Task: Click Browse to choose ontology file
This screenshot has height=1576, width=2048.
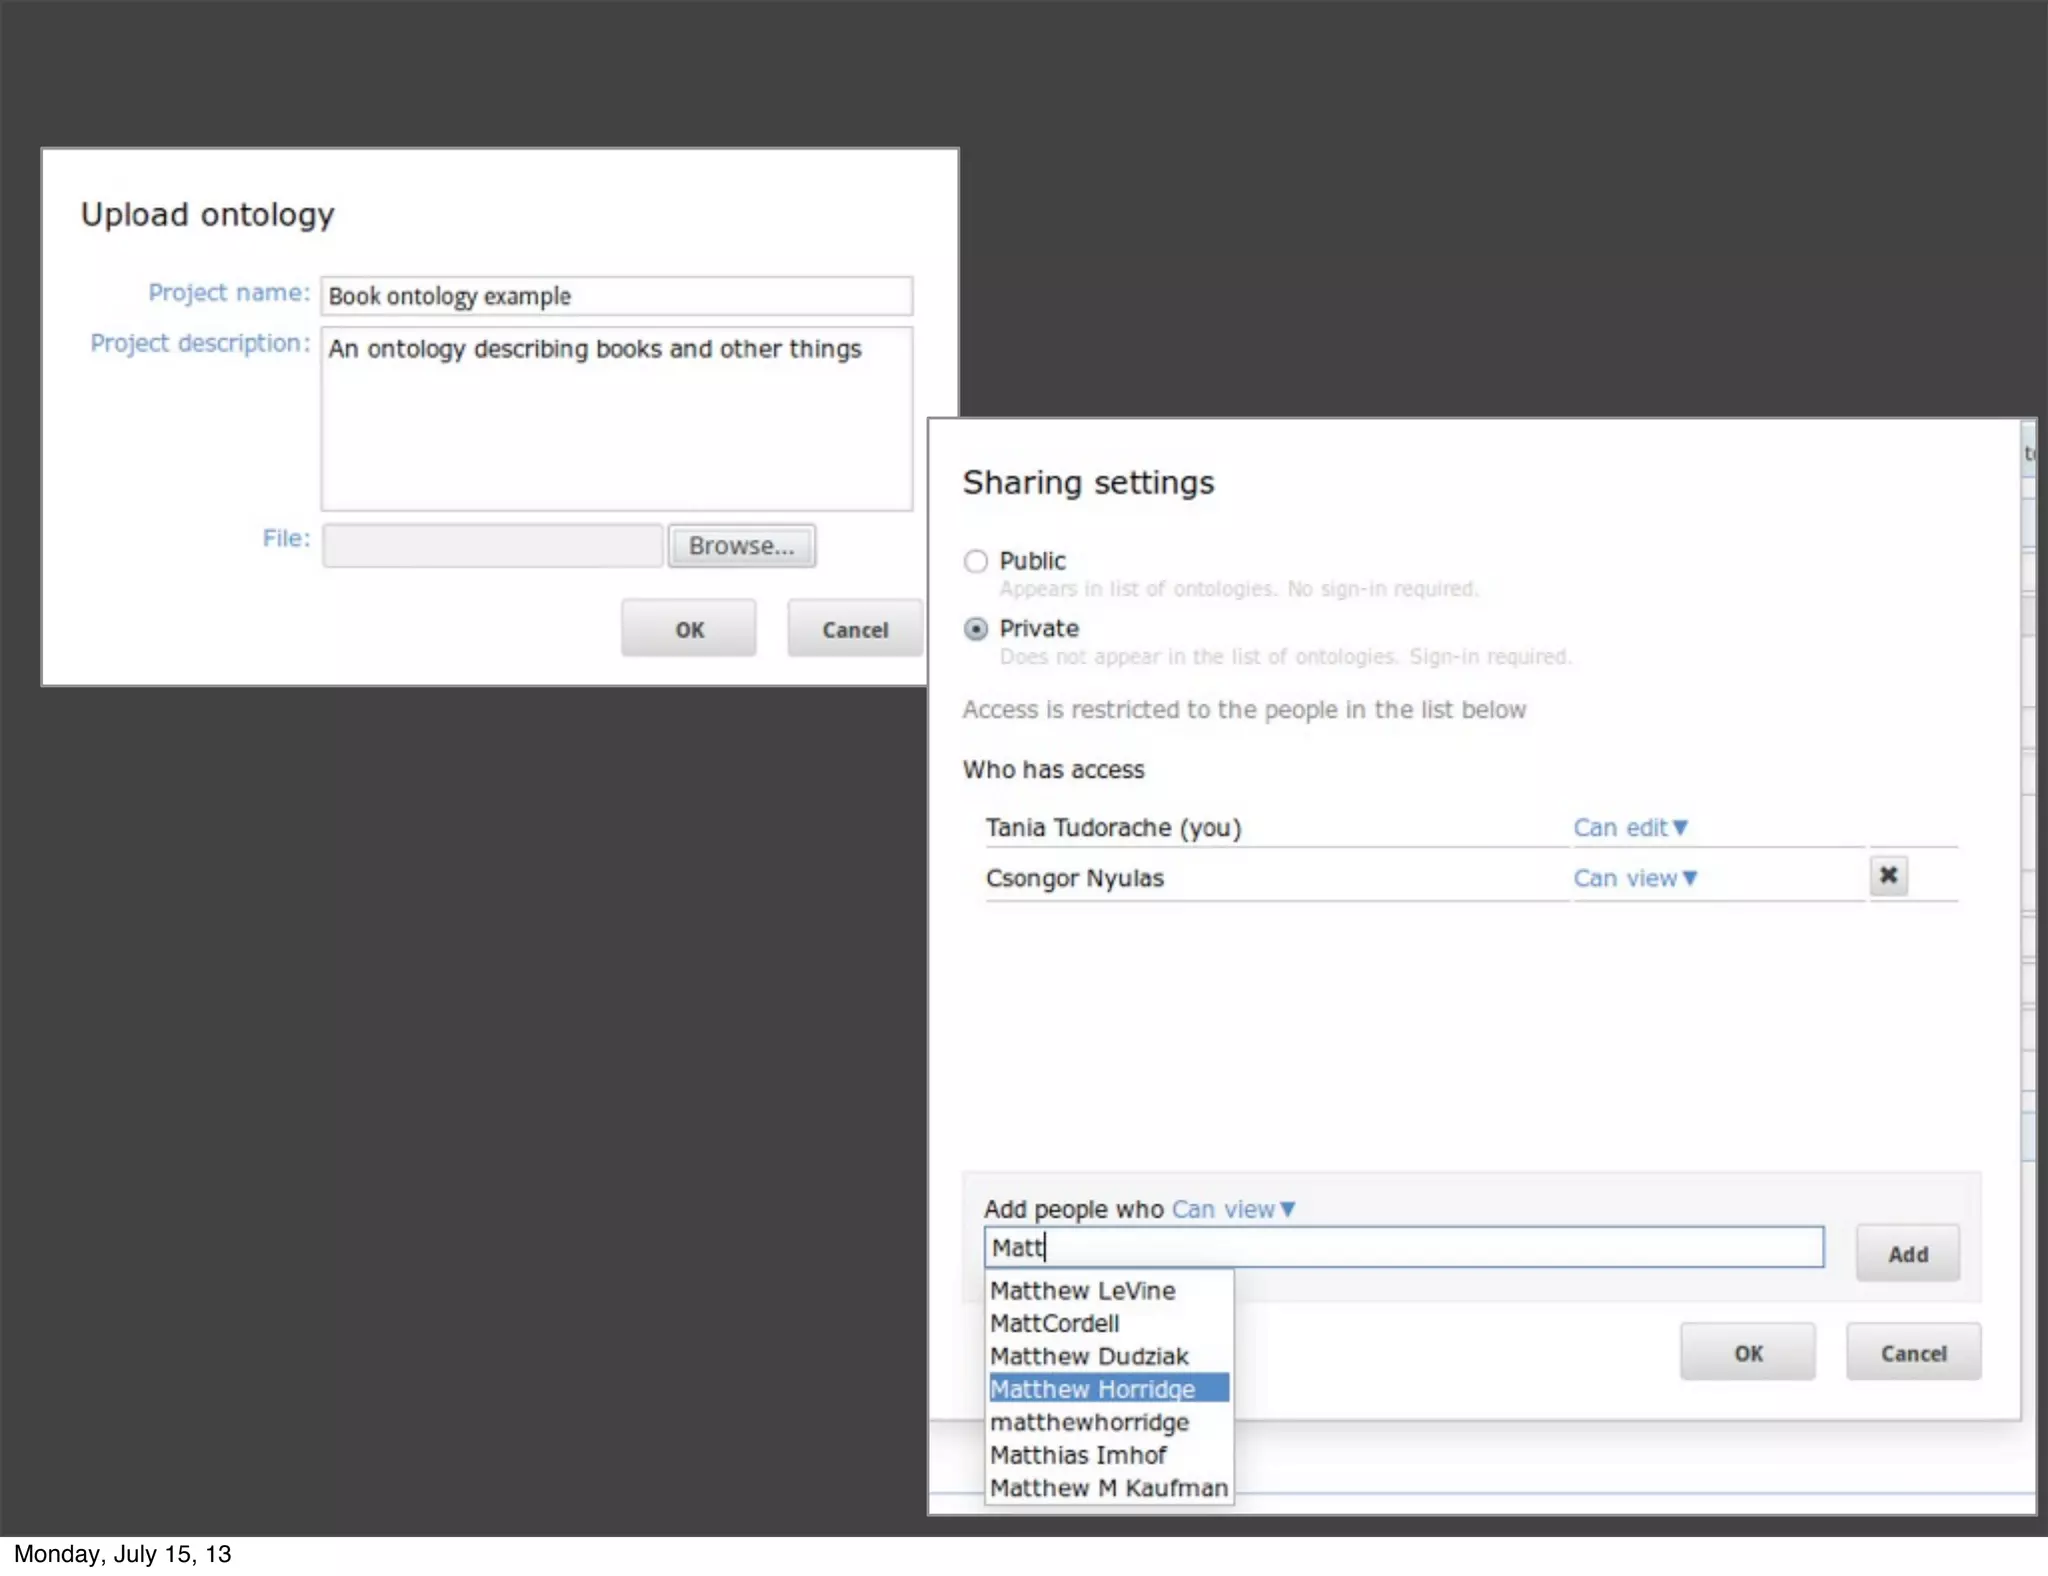Action: point(741,546)
